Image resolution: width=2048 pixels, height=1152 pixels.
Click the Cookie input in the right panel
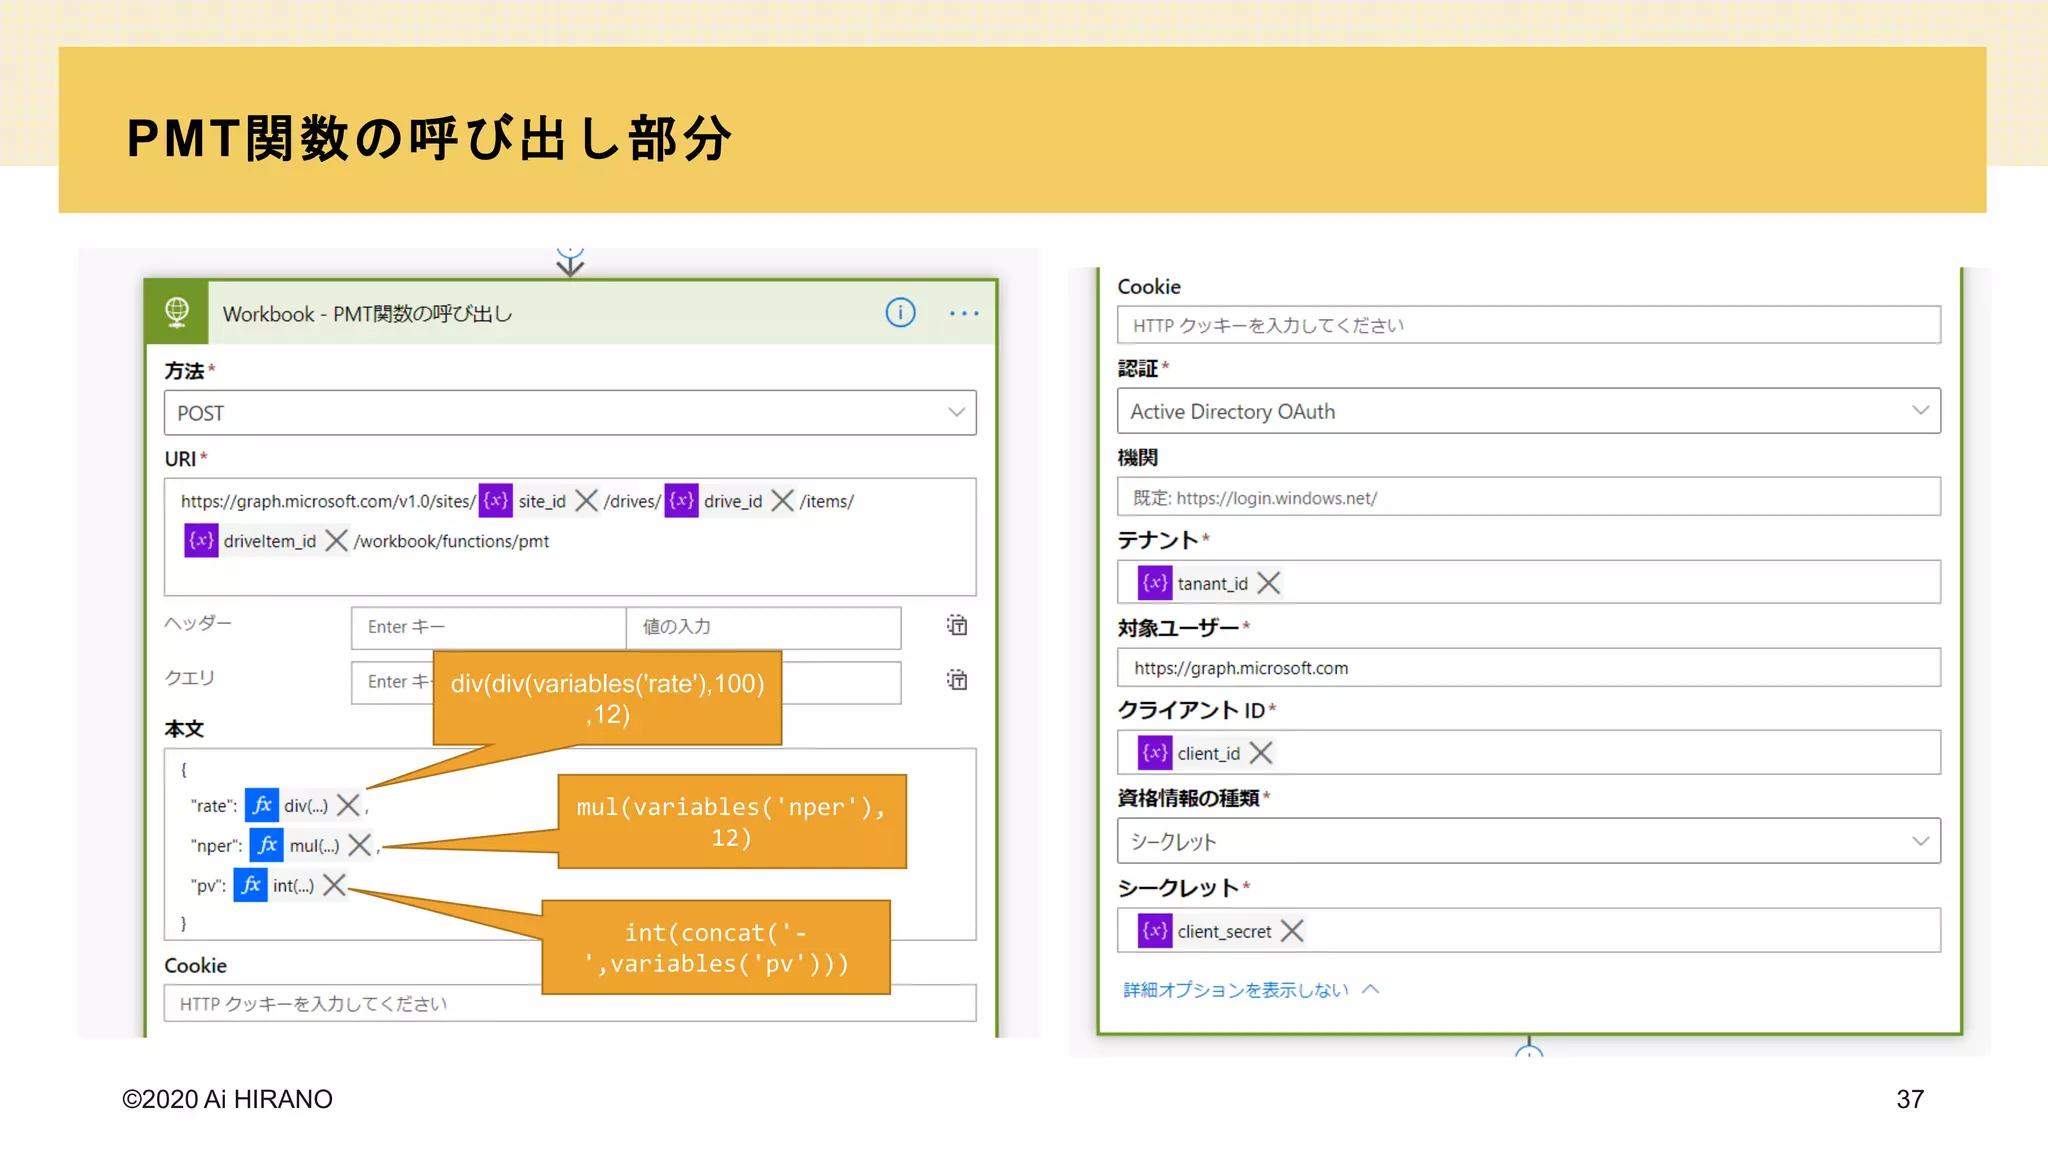point(1528,326)
